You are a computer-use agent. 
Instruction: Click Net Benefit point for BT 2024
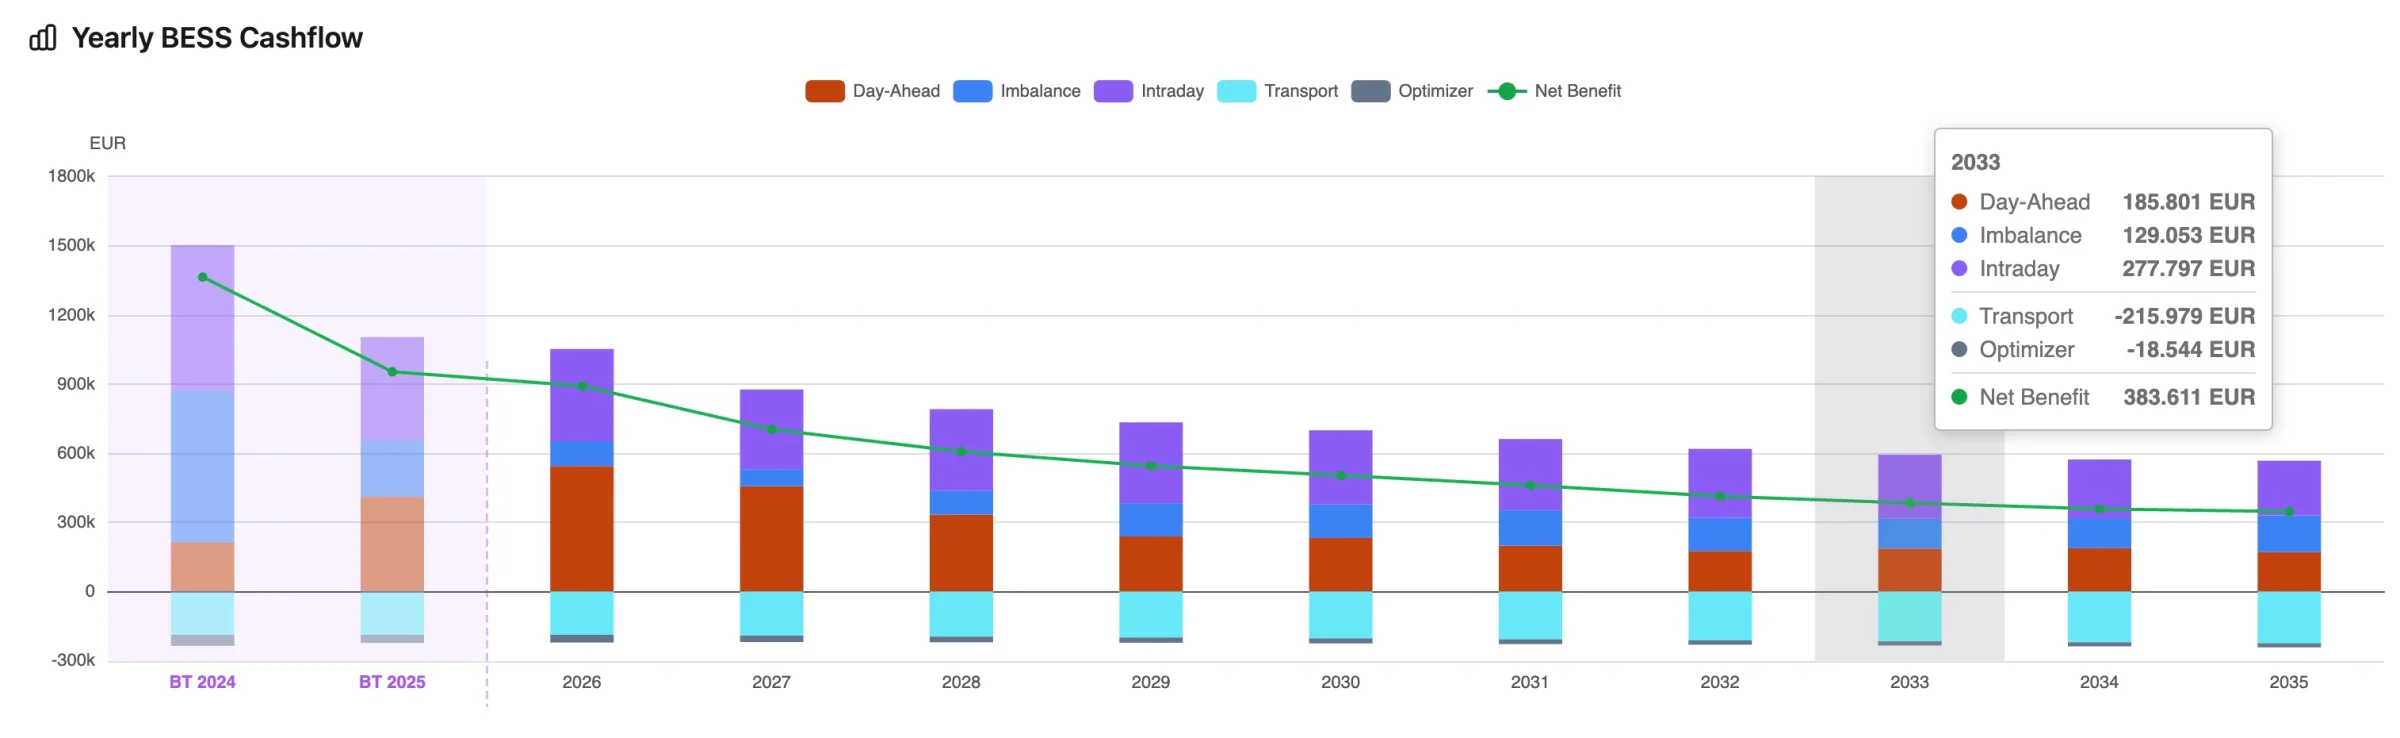203,277
